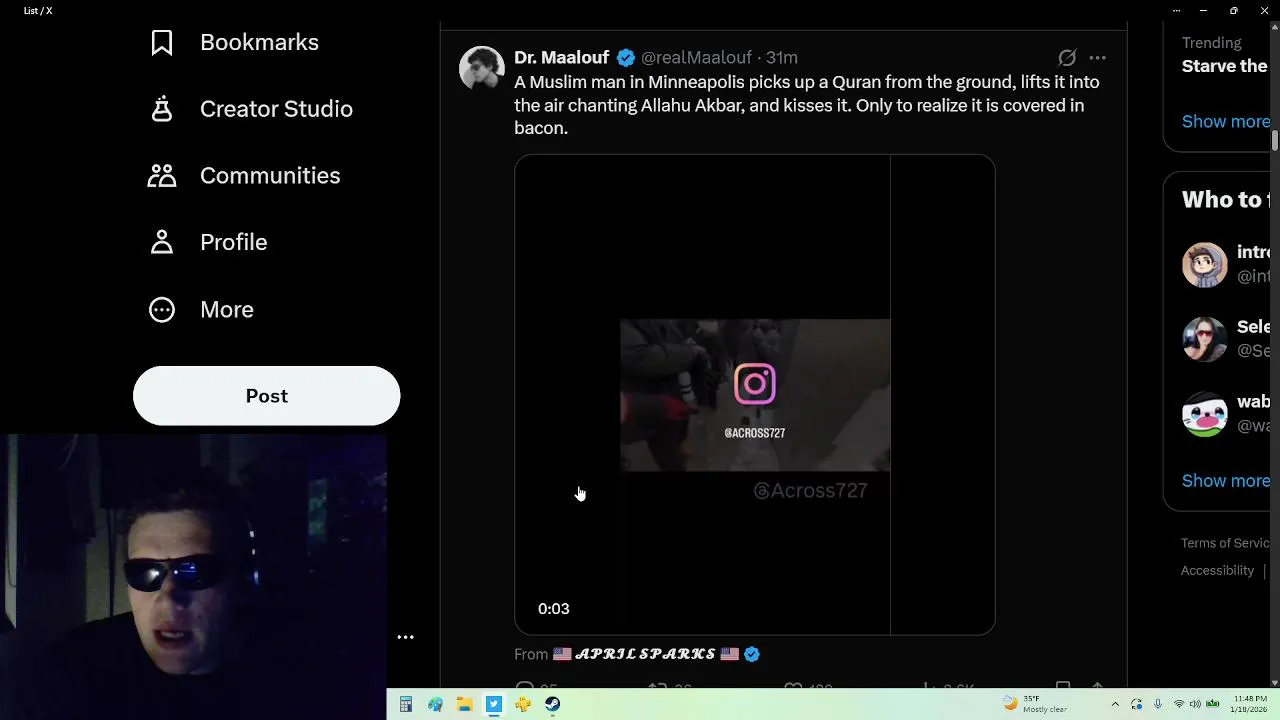Click the Creator Studio icon

pyautogui.click(x=162, y=109)
